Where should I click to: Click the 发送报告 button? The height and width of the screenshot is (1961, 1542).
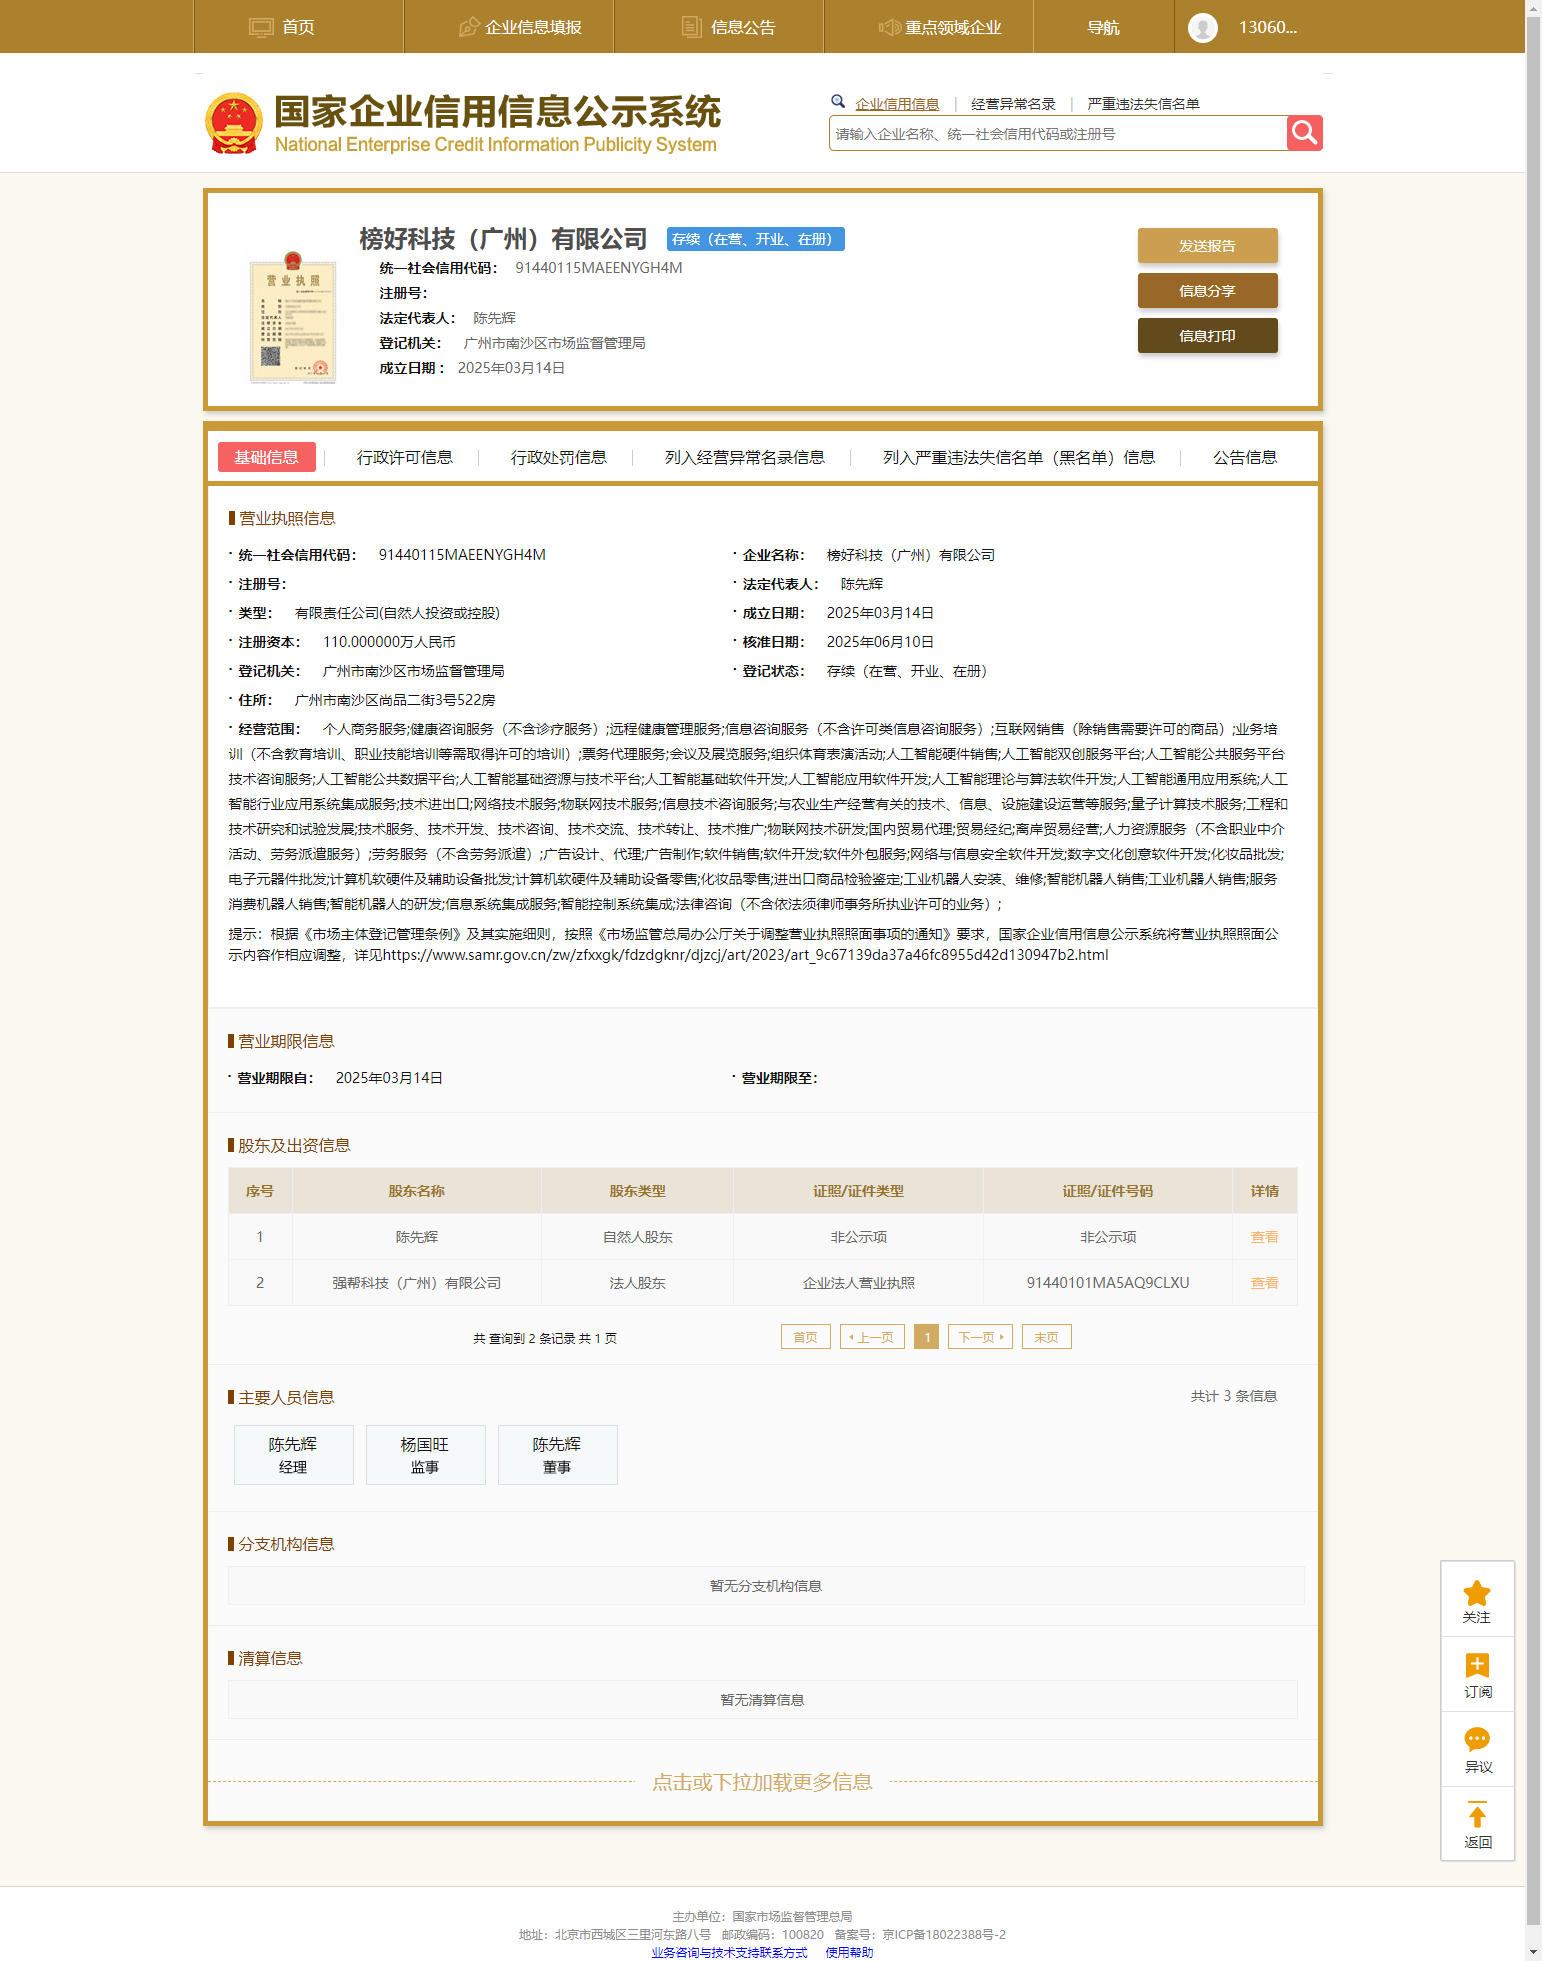point(1207,246)
